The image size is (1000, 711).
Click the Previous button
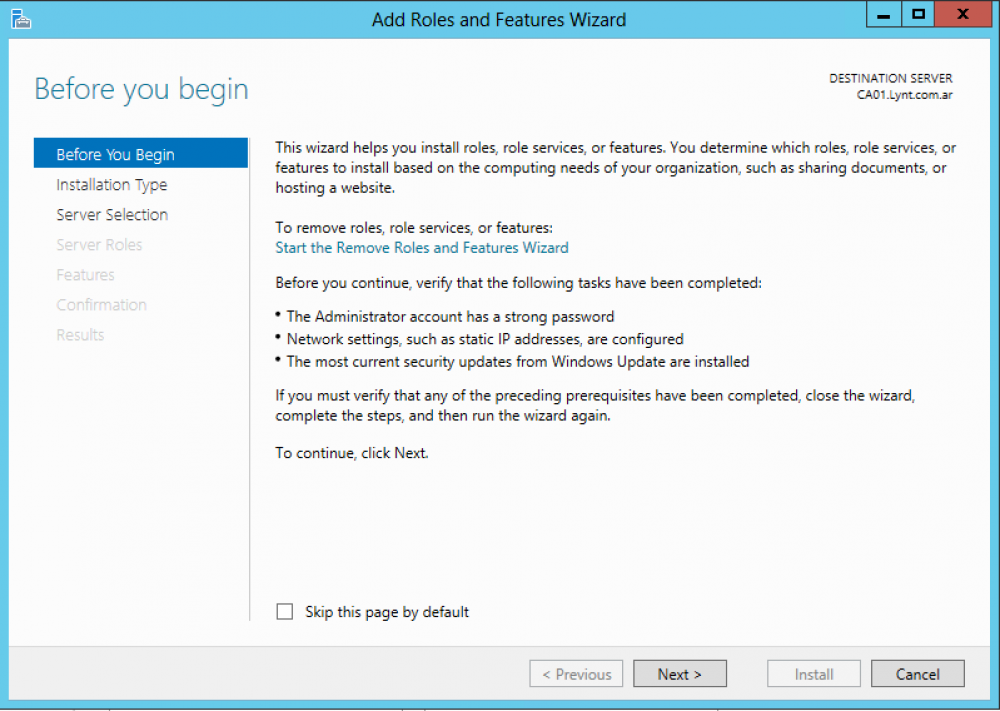[576, 673]
